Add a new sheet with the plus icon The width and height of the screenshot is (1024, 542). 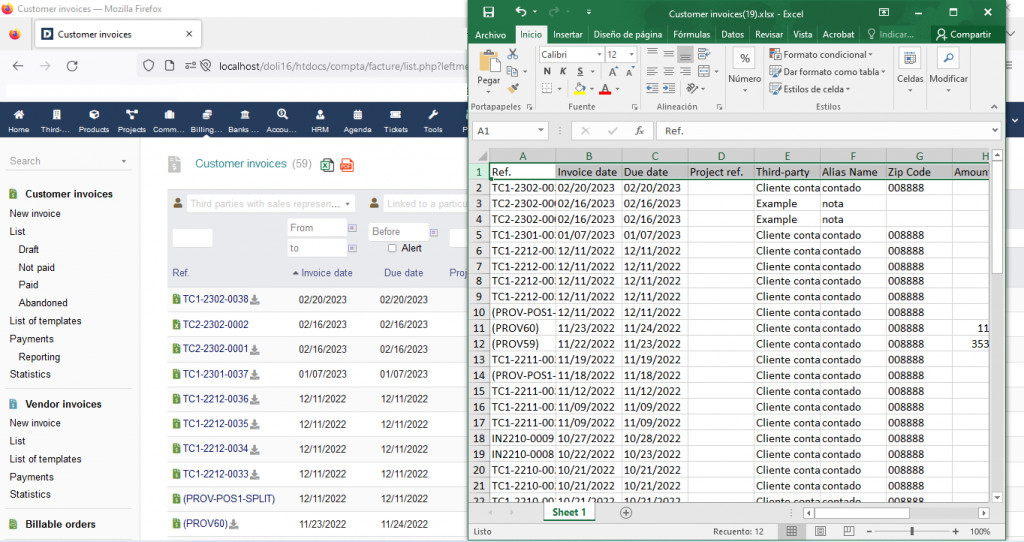[626, 513]
